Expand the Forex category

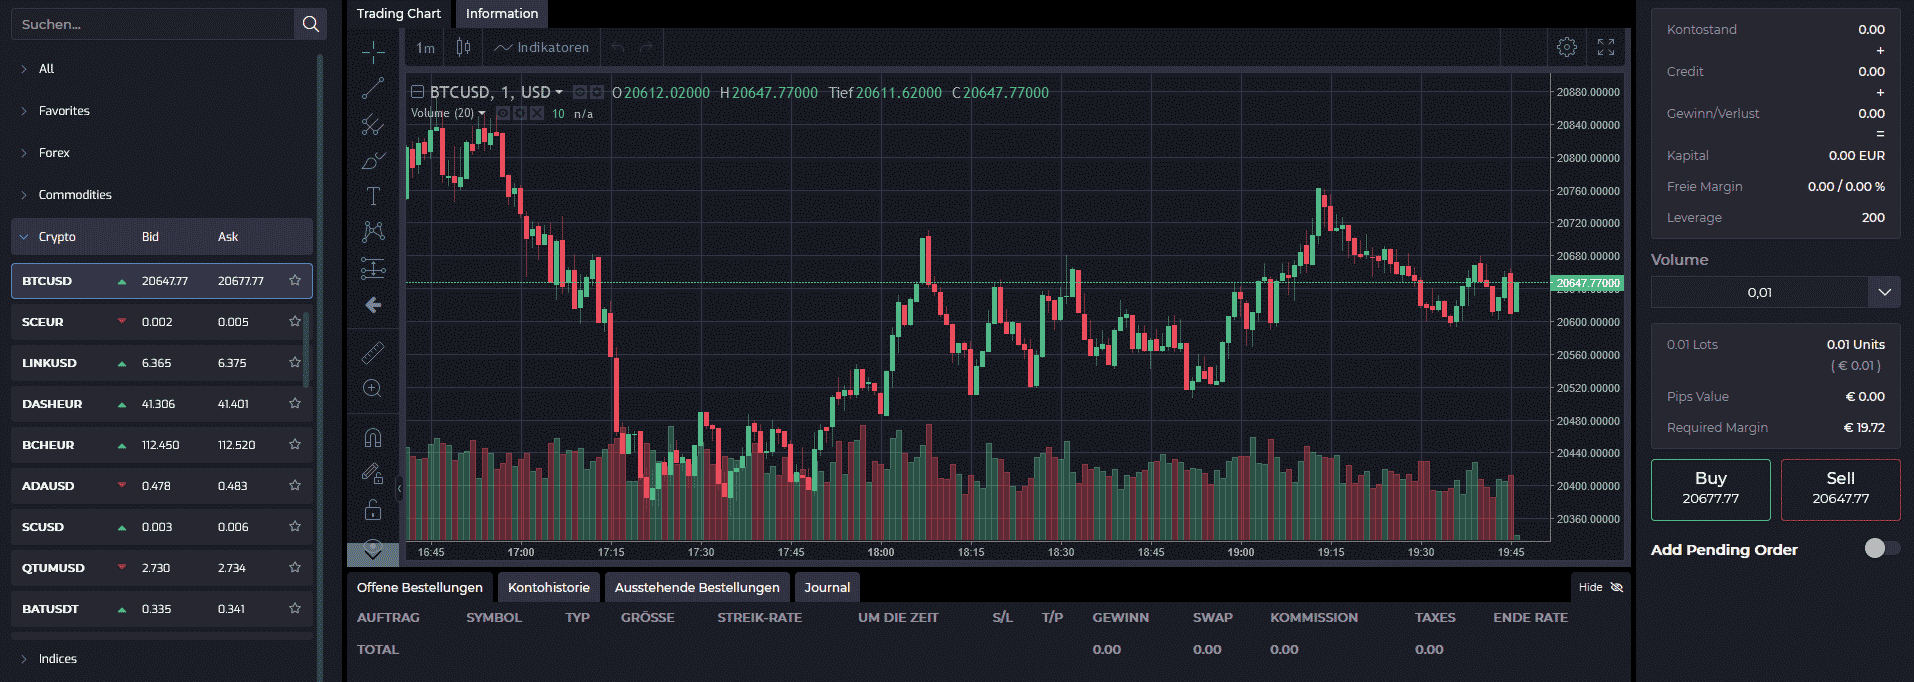(54, 153)
